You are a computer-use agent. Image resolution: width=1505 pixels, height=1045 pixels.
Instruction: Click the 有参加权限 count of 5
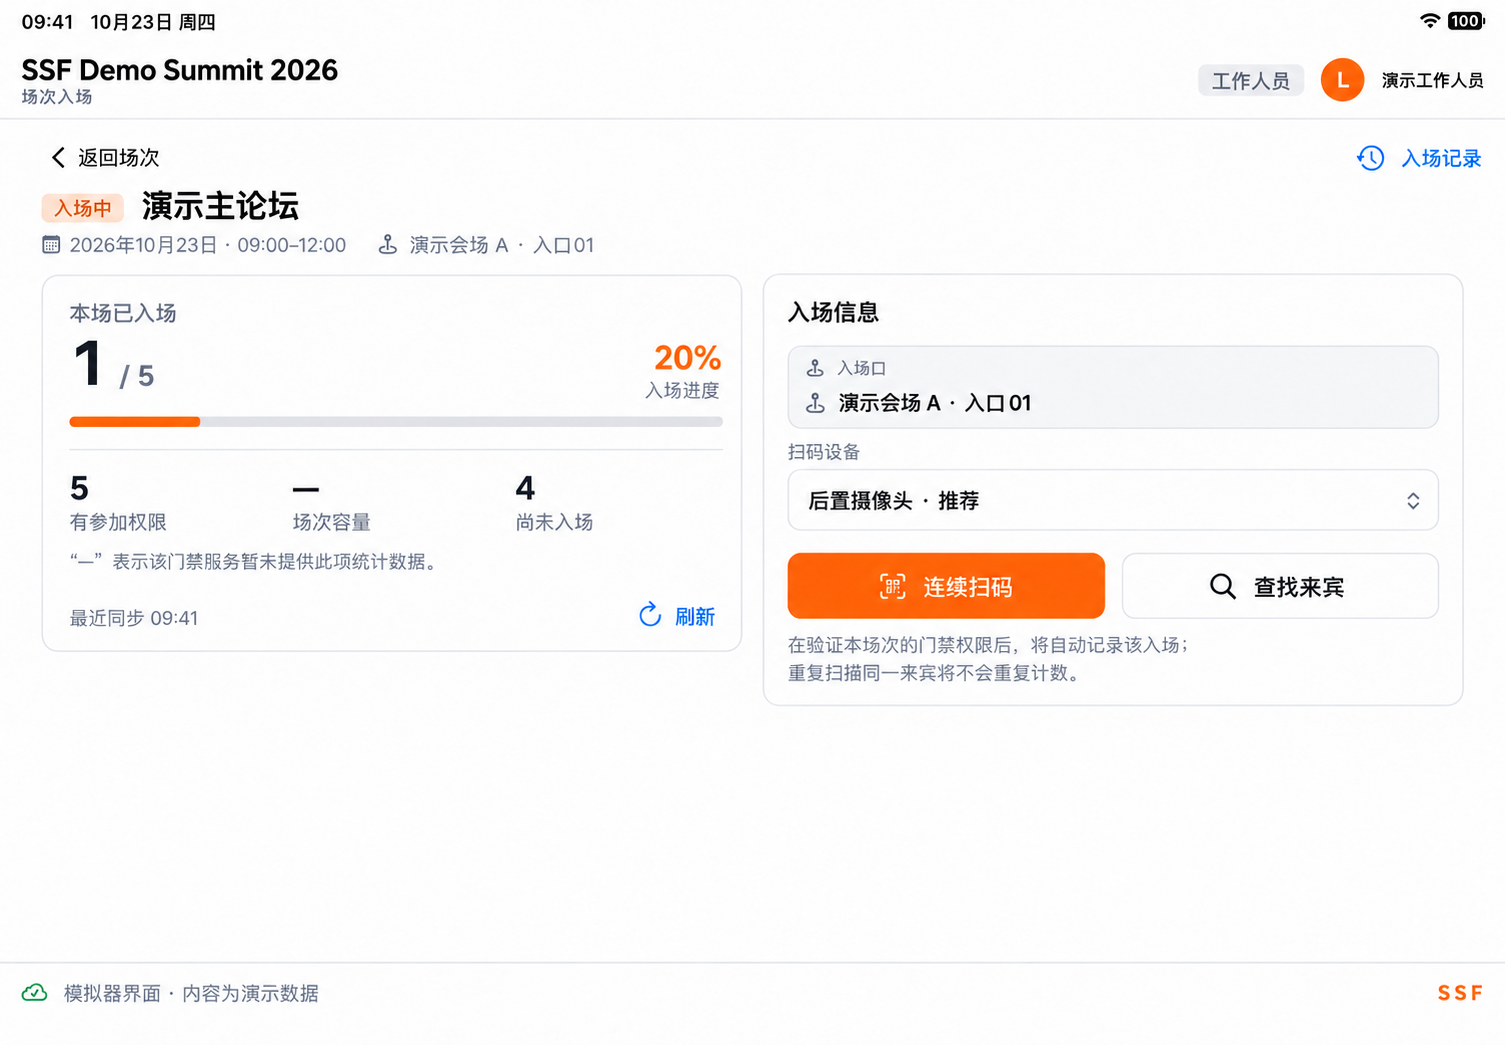tap(80, 488)
